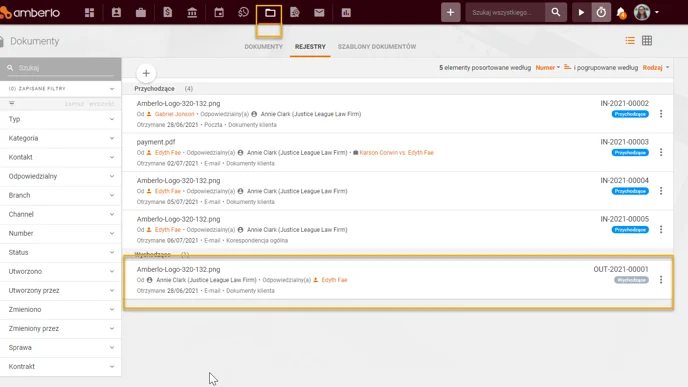The width and height of the screenshot is (688, 387).
Task: Switch to the Rejestry tab
Action: pyautogui.click(x=310, y=47)
